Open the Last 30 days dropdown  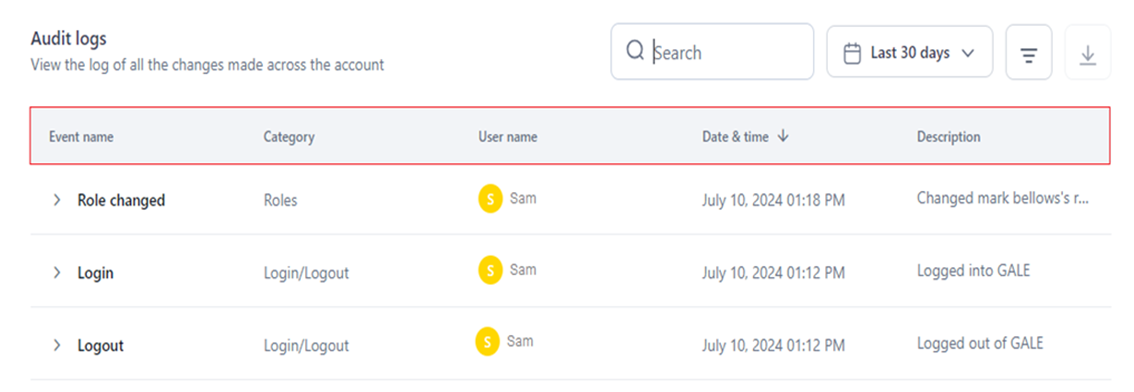tap(910, 52)
